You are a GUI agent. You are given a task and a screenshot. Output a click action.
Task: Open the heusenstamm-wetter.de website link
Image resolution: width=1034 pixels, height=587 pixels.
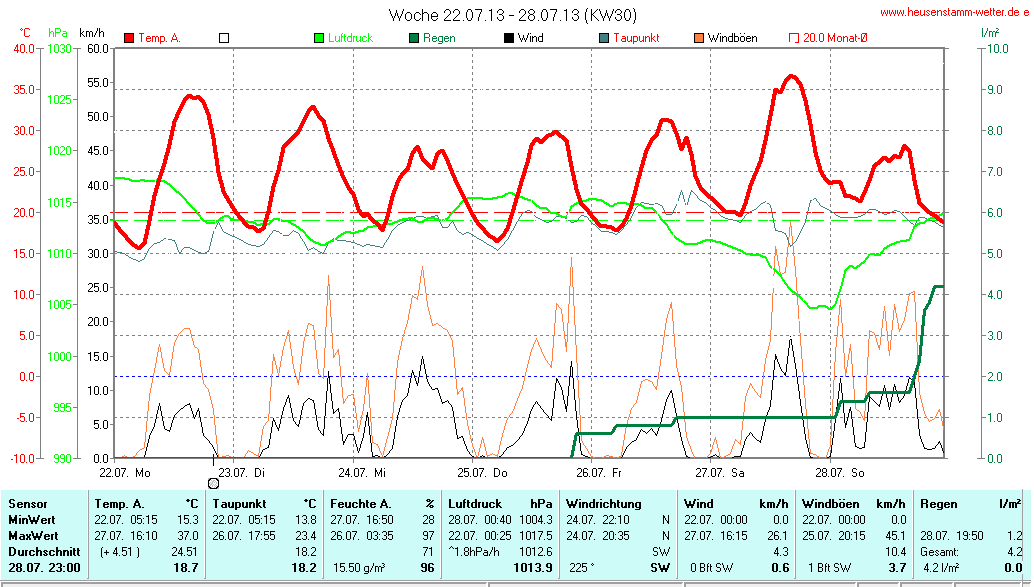click(954, 12)
